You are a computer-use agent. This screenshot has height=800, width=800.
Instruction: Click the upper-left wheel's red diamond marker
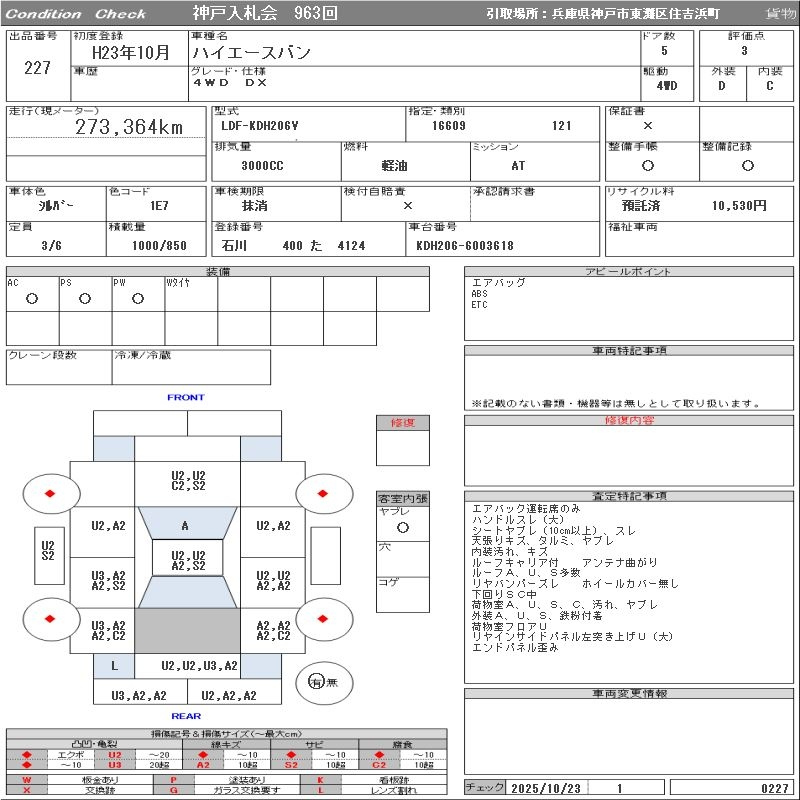click(49, 493)
